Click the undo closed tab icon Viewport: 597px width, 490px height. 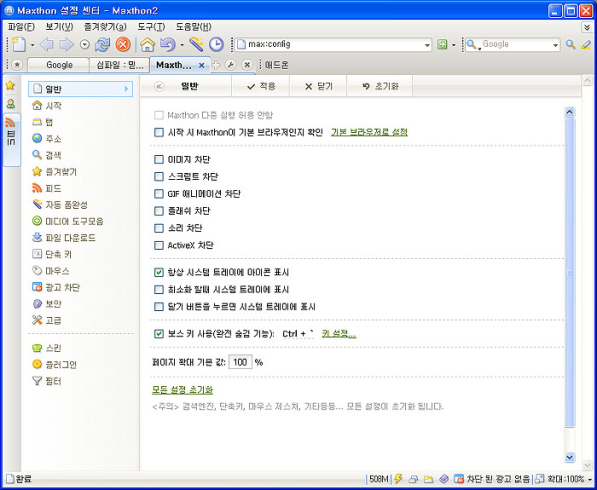pyautogui.click(x=168, y=45)
